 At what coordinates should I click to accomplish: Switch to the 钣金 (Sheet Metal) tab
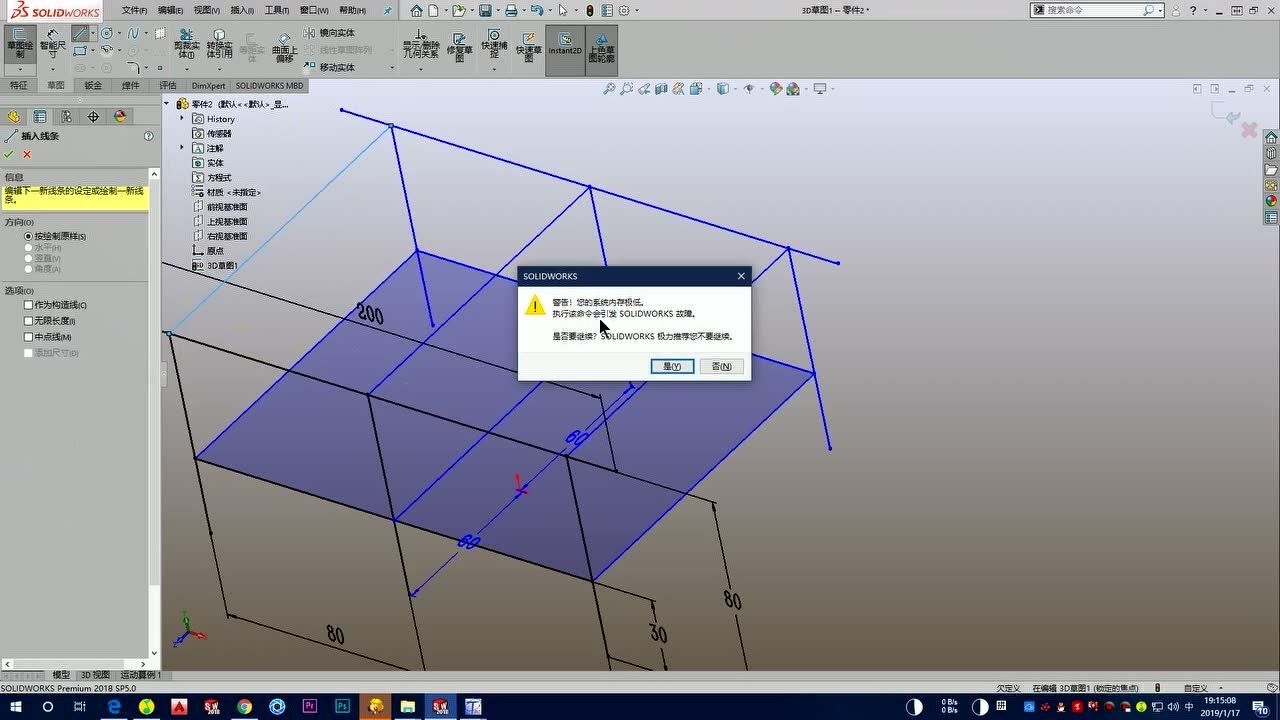coord(93,86)
